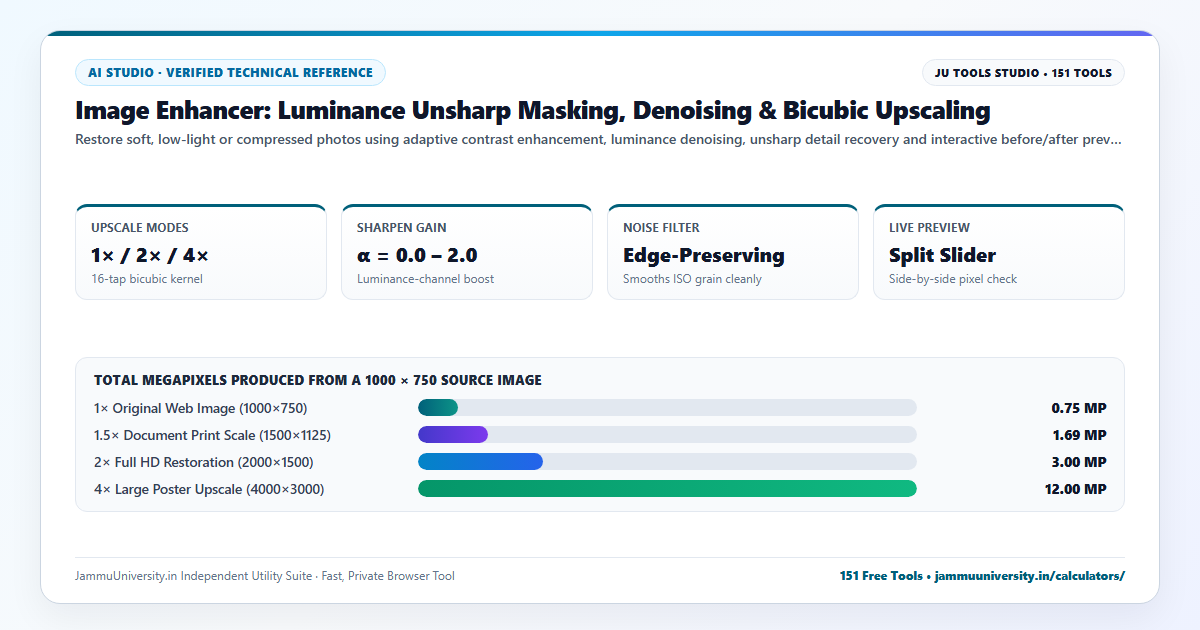Click the 'α = 0.0 – 2.0' value
Viewport: 1200px width, 630px height.
coord(417,255)
